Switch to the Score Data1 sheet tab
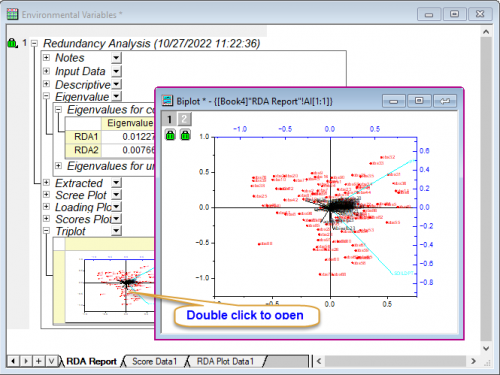500x375 pixels. point(154,361)
